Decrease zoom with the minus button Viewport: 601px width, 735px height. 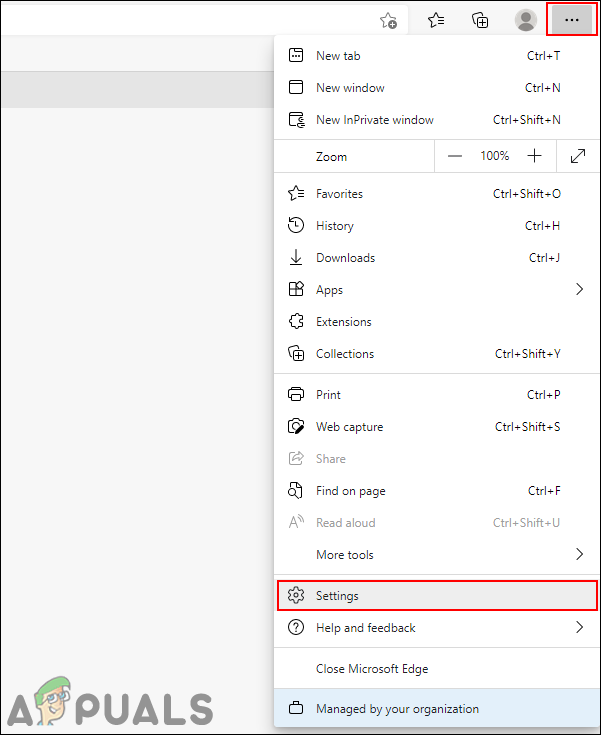(x=455, y=156)
